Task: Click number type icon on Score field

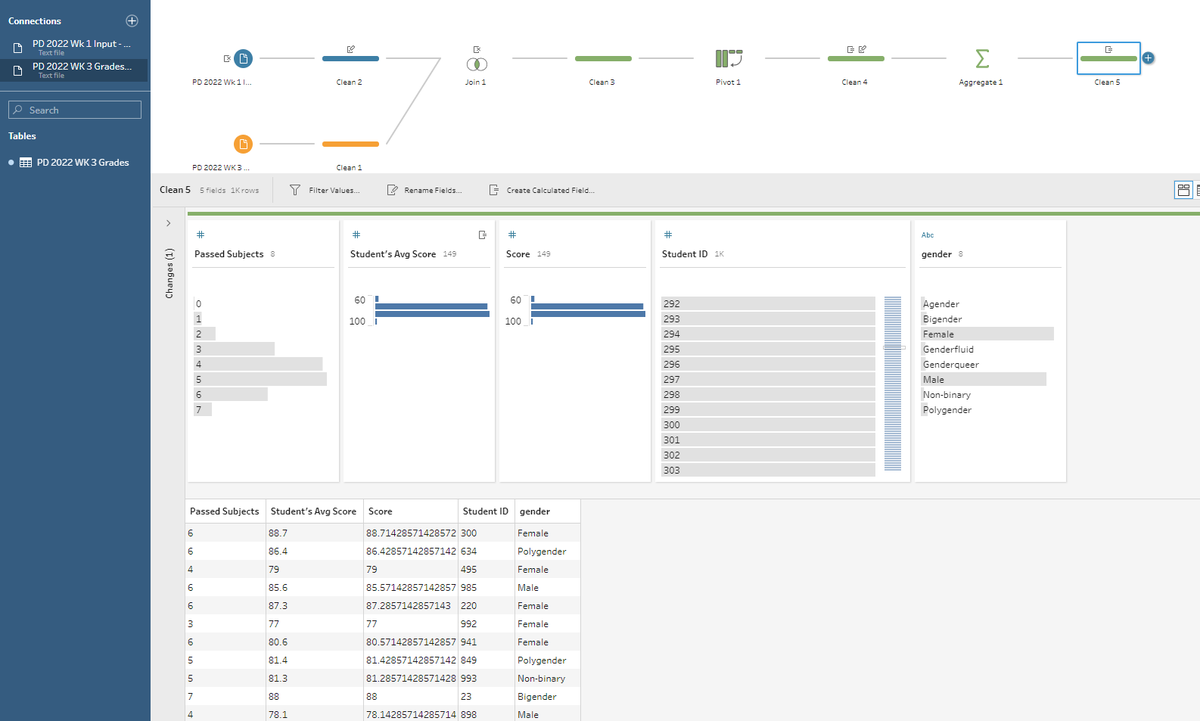Action: 511,234
